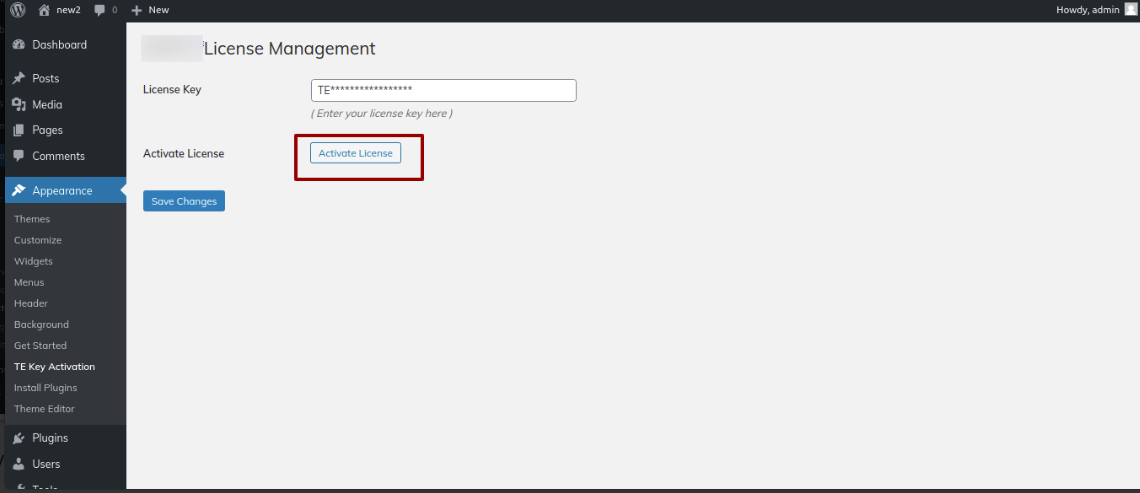Image resolution: width=1140 pixels, height=493 pixels.
Task: Open Header under Appearance
Action: click(x=31, y=303)
